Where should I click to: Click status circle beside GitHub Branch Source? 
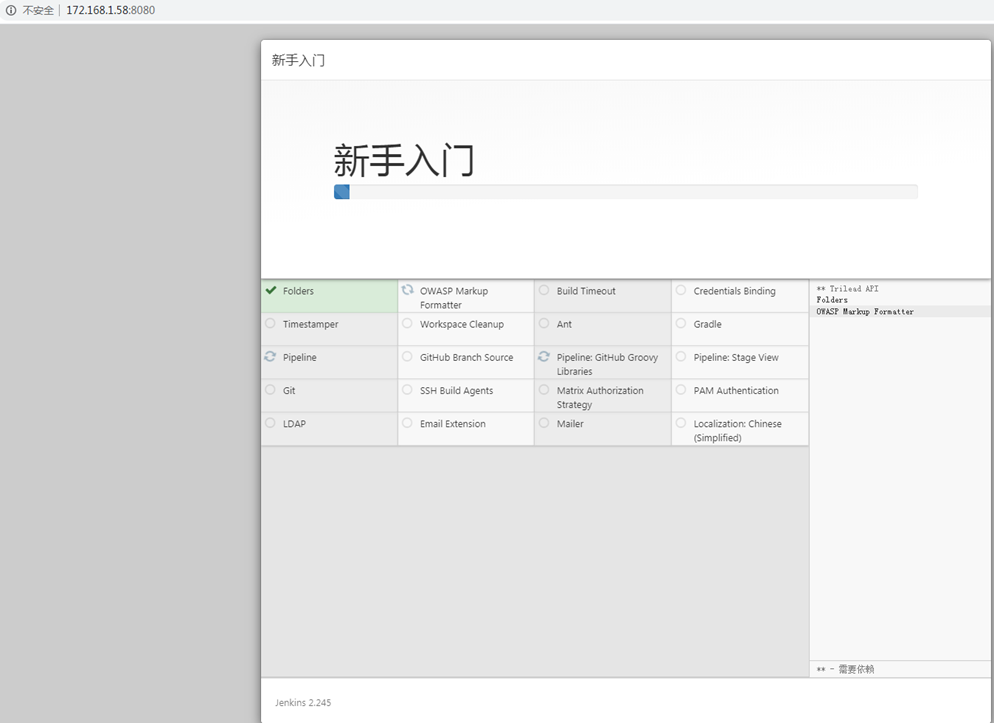tap(407, 357)
